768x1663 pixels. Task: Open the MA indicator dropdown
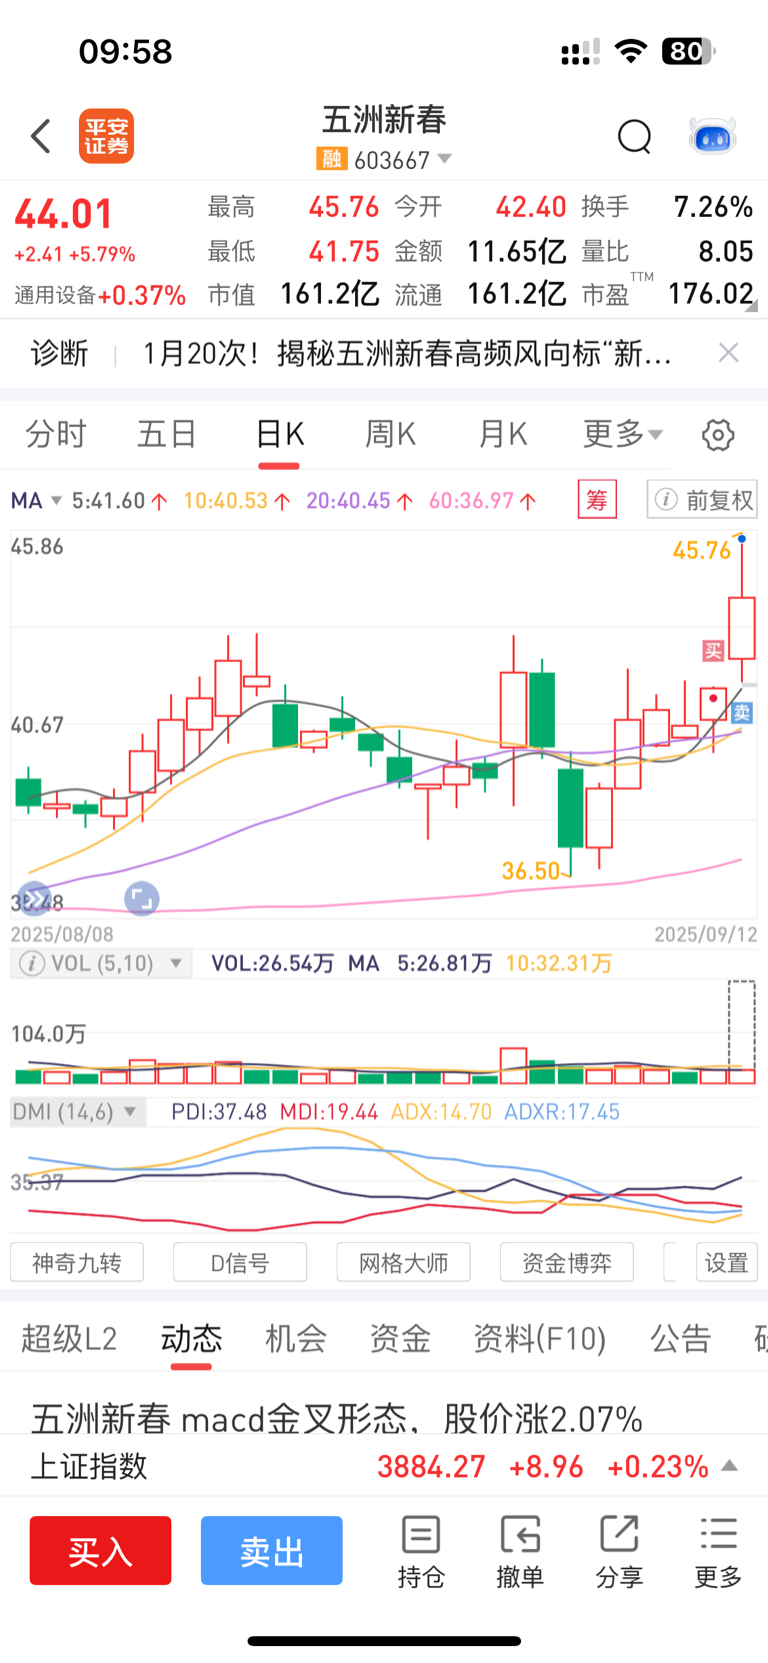tap(36, 500)
